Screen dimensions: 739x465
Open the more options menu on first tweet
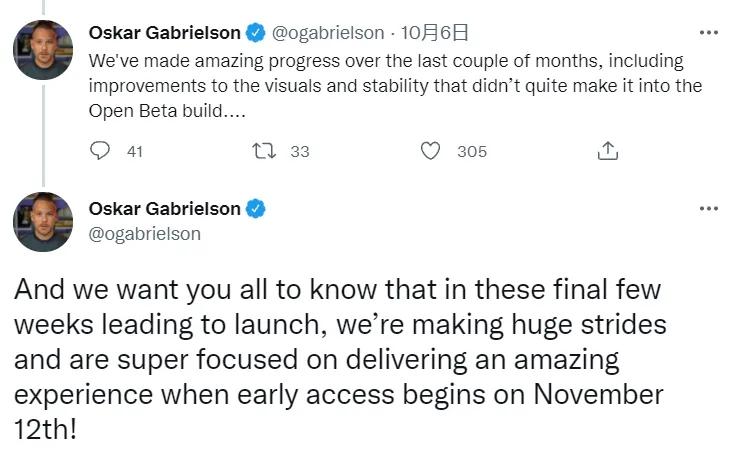tap(708, 33)
